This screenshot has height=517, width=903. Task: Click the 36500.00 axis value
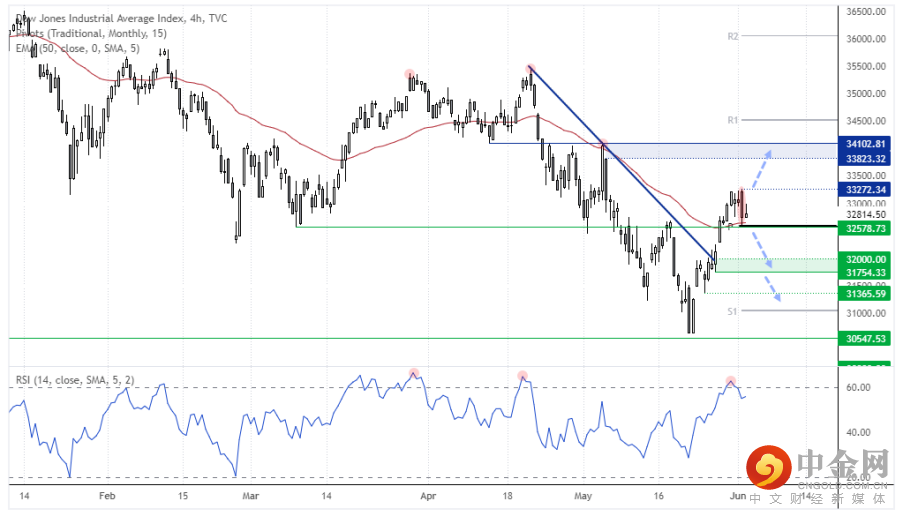pos(866,12)
